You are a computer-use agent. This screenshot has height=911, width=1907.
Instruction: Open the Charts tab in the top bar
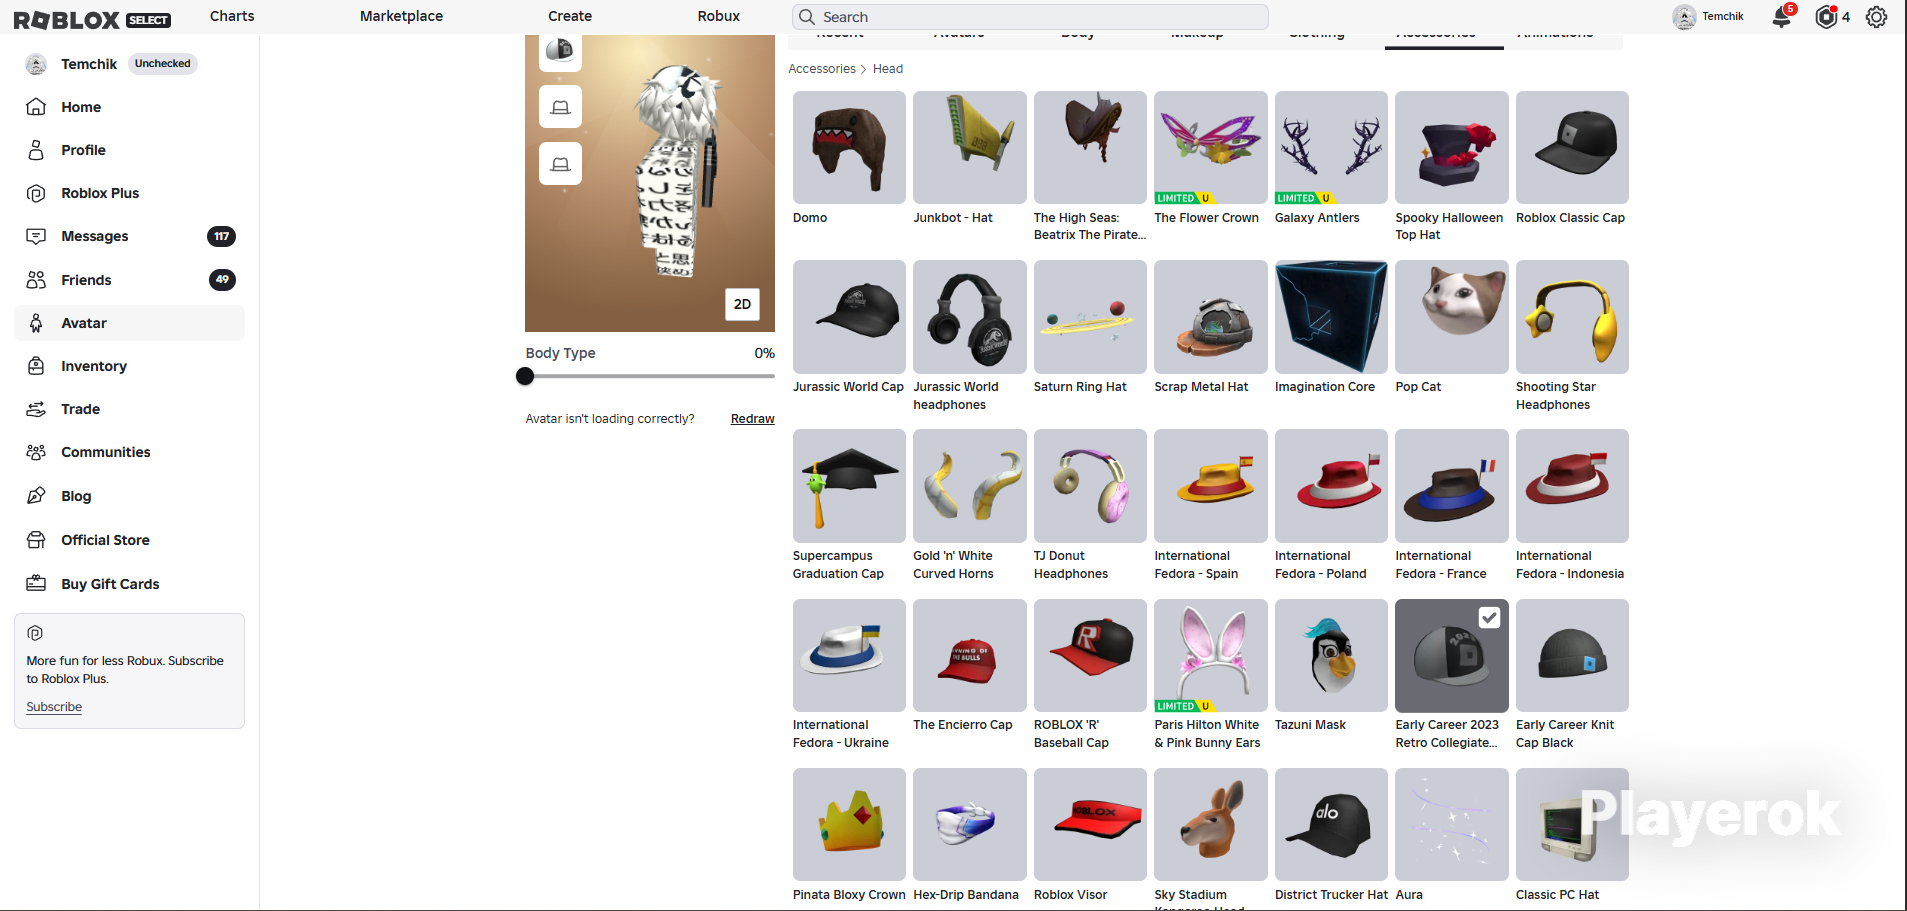(x=232, y=16)
